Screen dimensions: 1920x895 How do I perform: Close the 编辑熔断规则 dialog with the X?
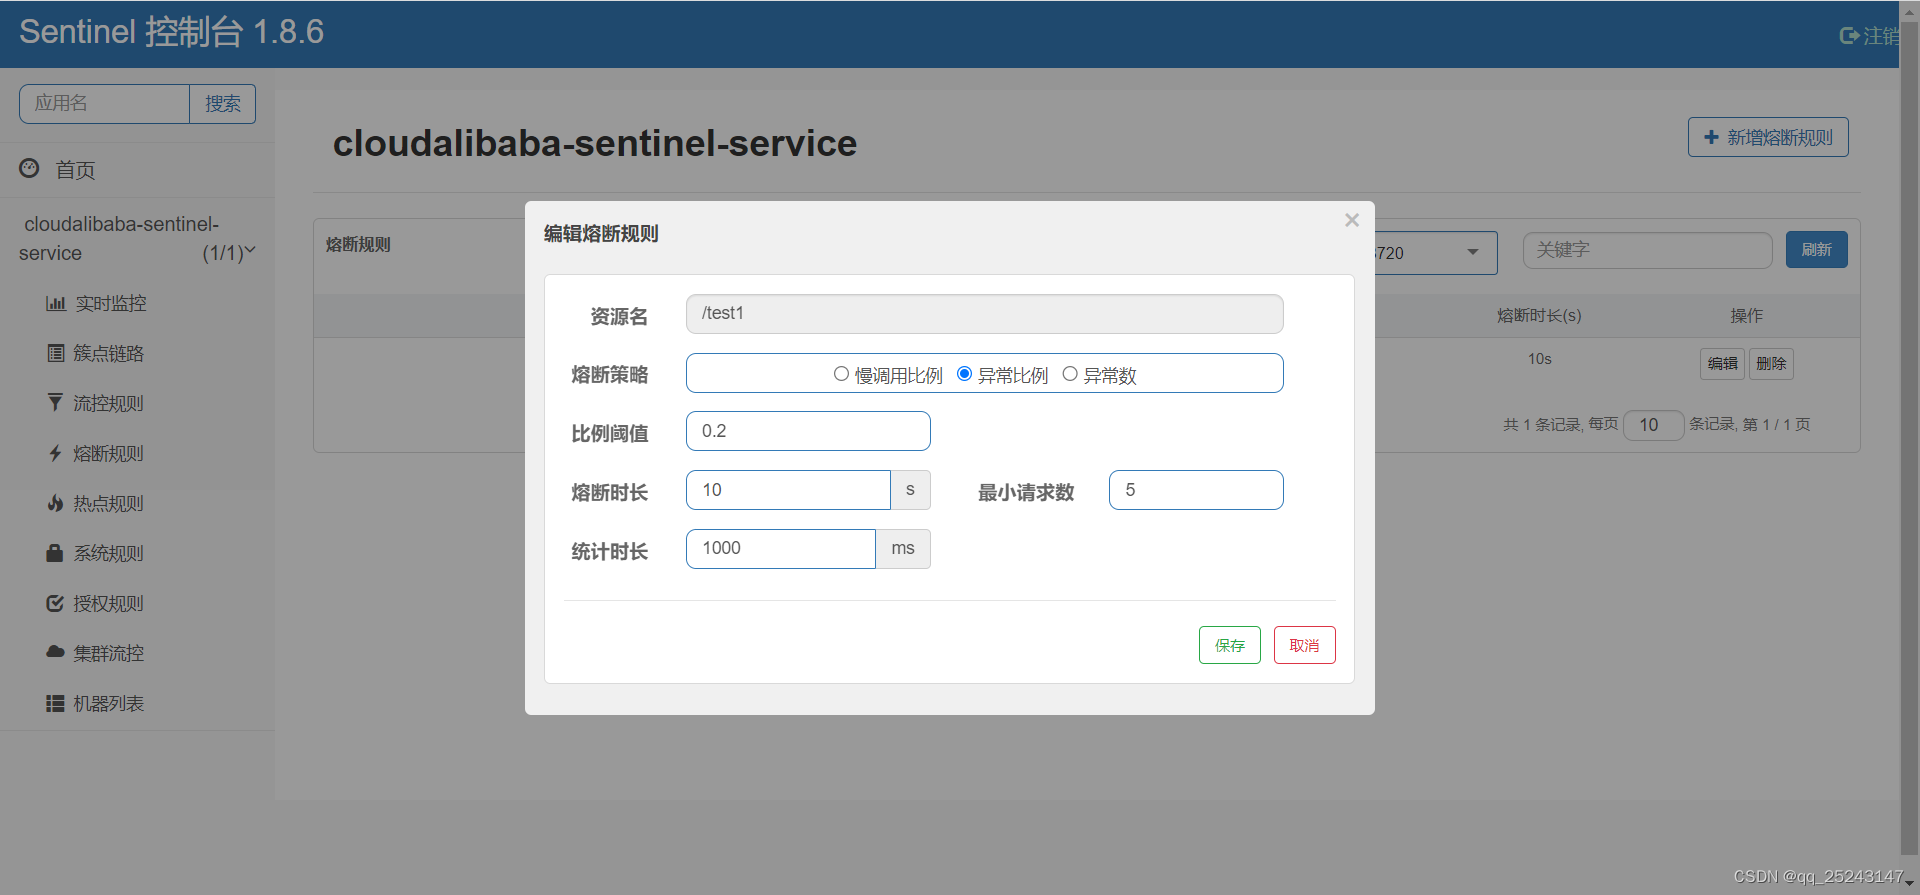[1352, 220]
